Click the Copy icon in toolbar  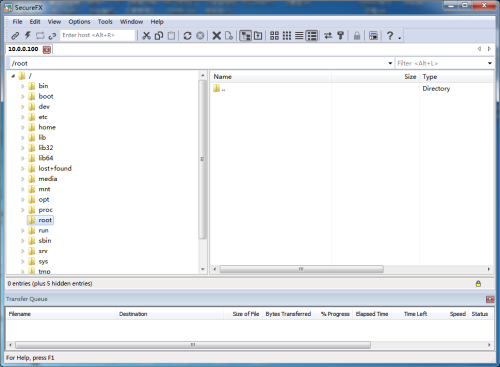click(159, 36)
